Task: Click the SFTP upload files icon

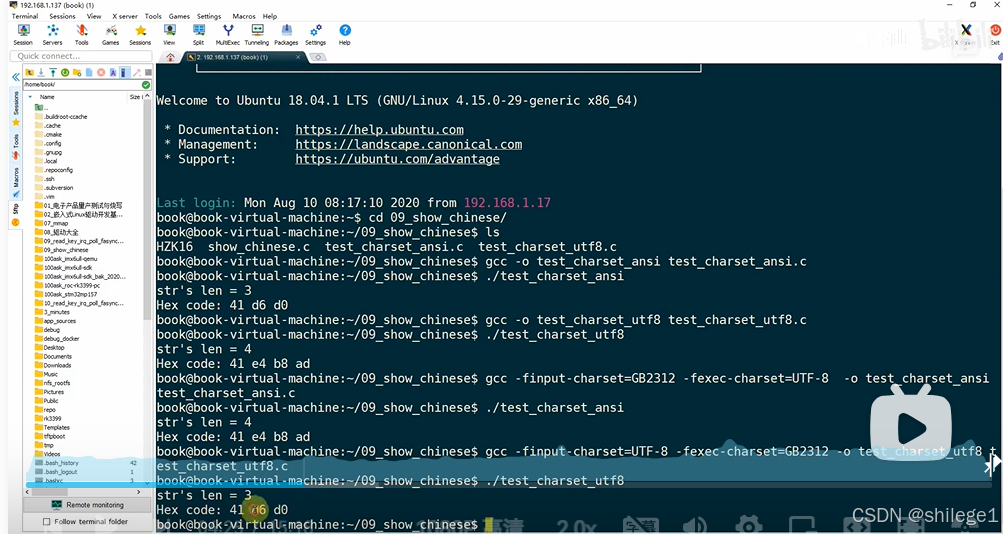Action: coord(53,72)
